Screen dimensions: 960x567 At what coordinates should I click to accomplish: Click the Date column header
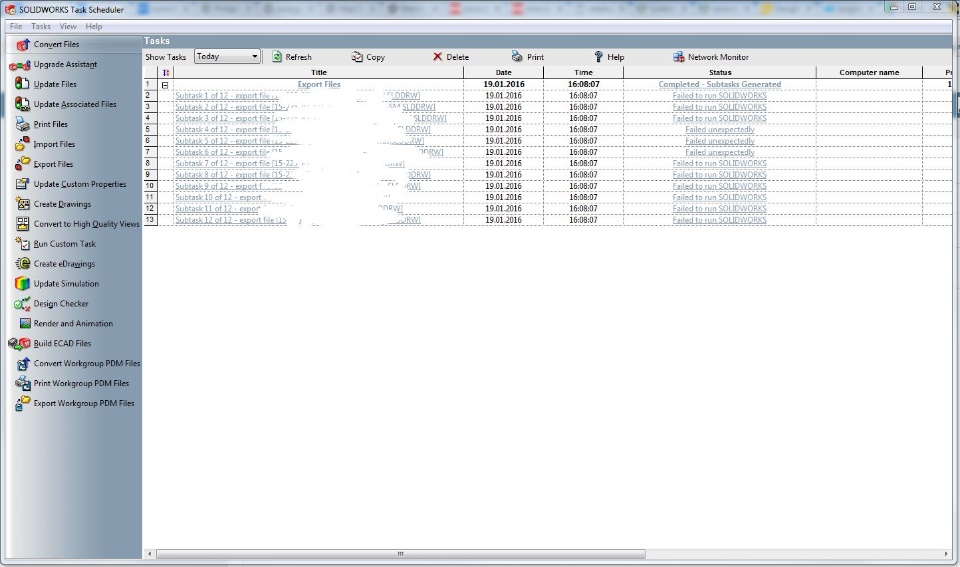pos(503,72)
